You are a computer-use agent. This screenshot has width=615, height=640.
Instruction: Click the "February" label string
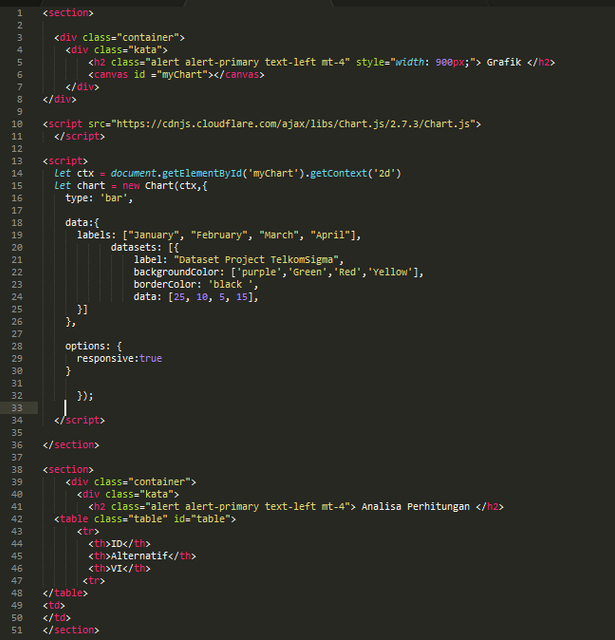pos(219,235)
